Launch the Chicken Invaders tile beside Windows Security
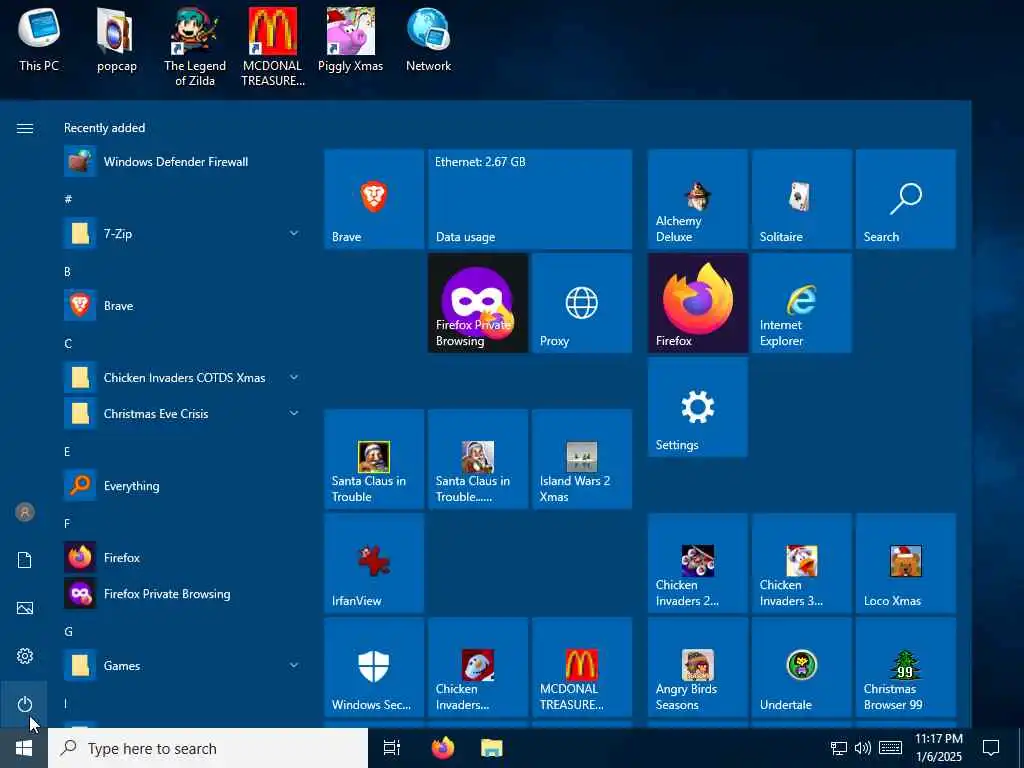Viewport: 1024px width, 768px height. point(477,667)
